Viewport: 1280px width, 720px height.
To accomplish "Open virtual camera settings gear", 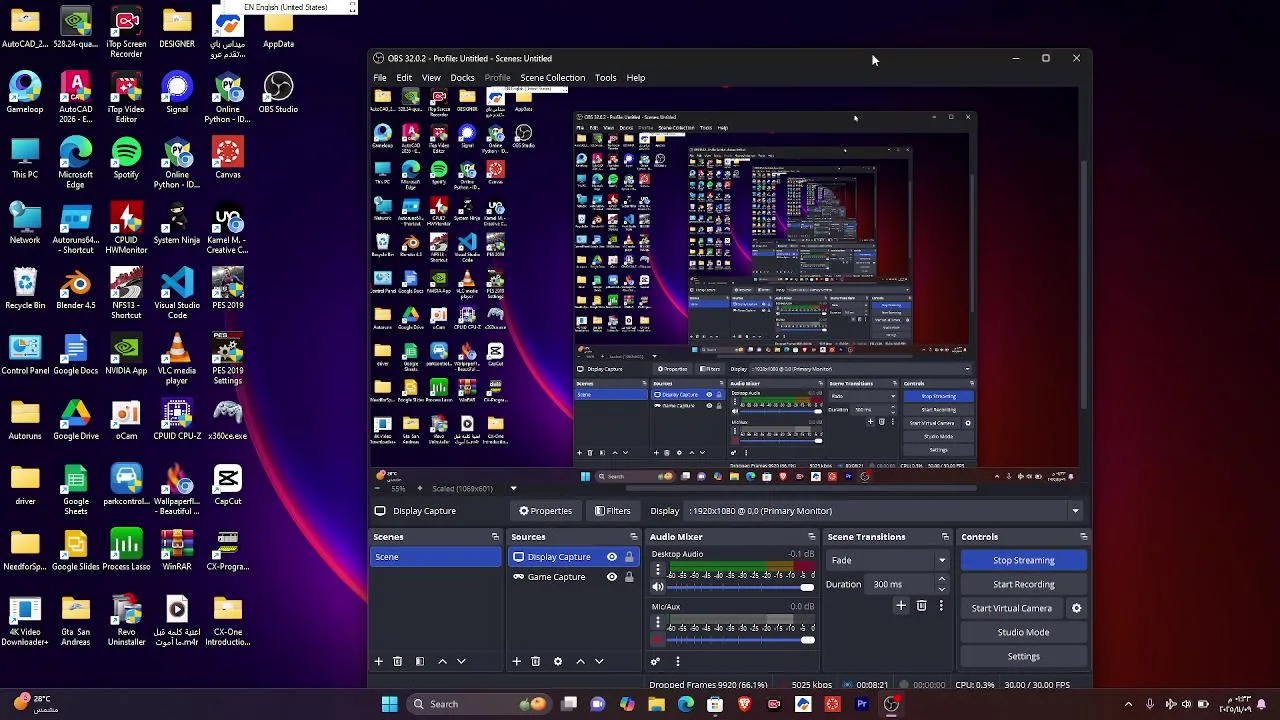I will [x=1076, y=608].
